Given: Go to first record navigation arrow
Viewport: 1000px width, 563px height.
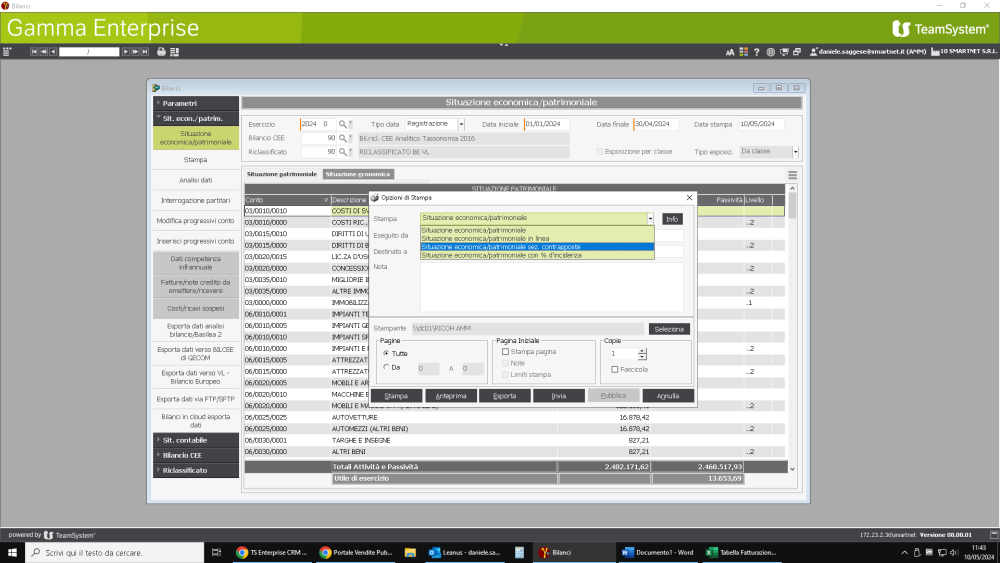Looking at the screenshot, I should [x=34, y=52].
